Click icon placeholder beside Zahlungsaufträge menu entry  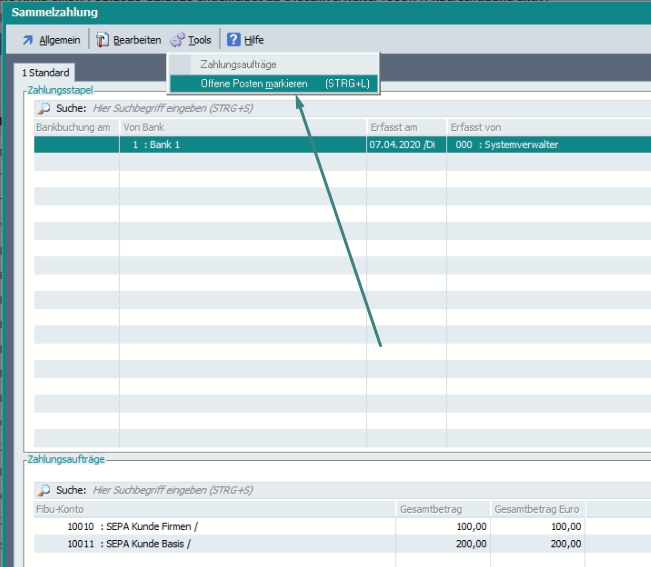[180, 64]
